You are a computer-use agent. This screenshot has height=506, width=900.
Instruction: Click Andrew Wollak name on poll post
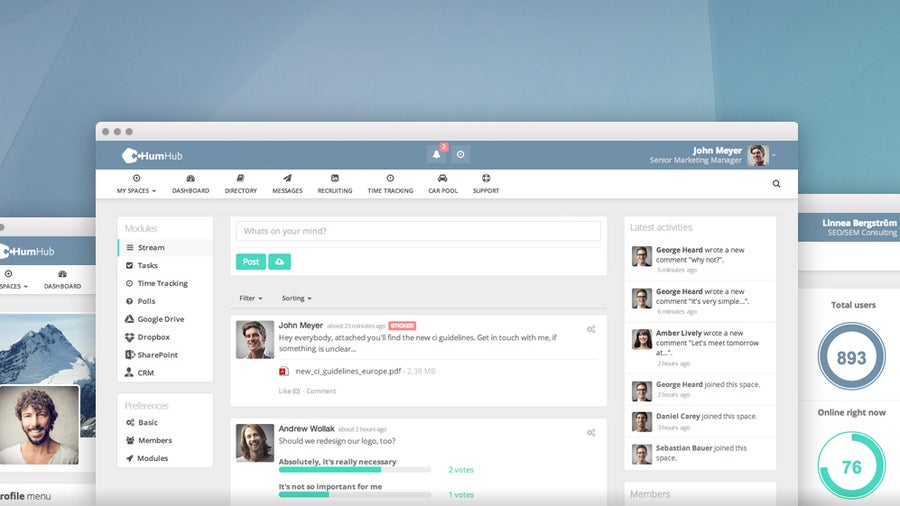click(307, 429)
